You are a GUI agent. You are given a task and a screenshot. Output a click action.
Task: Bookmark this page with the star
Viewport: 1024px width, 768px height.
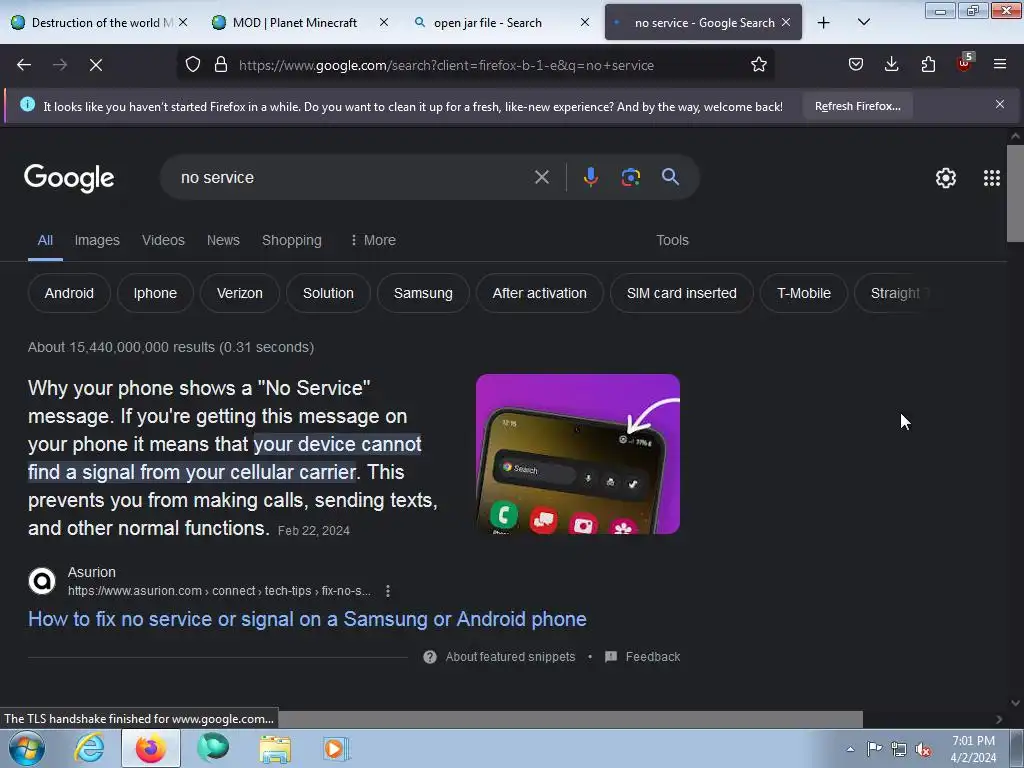[758, 65]
